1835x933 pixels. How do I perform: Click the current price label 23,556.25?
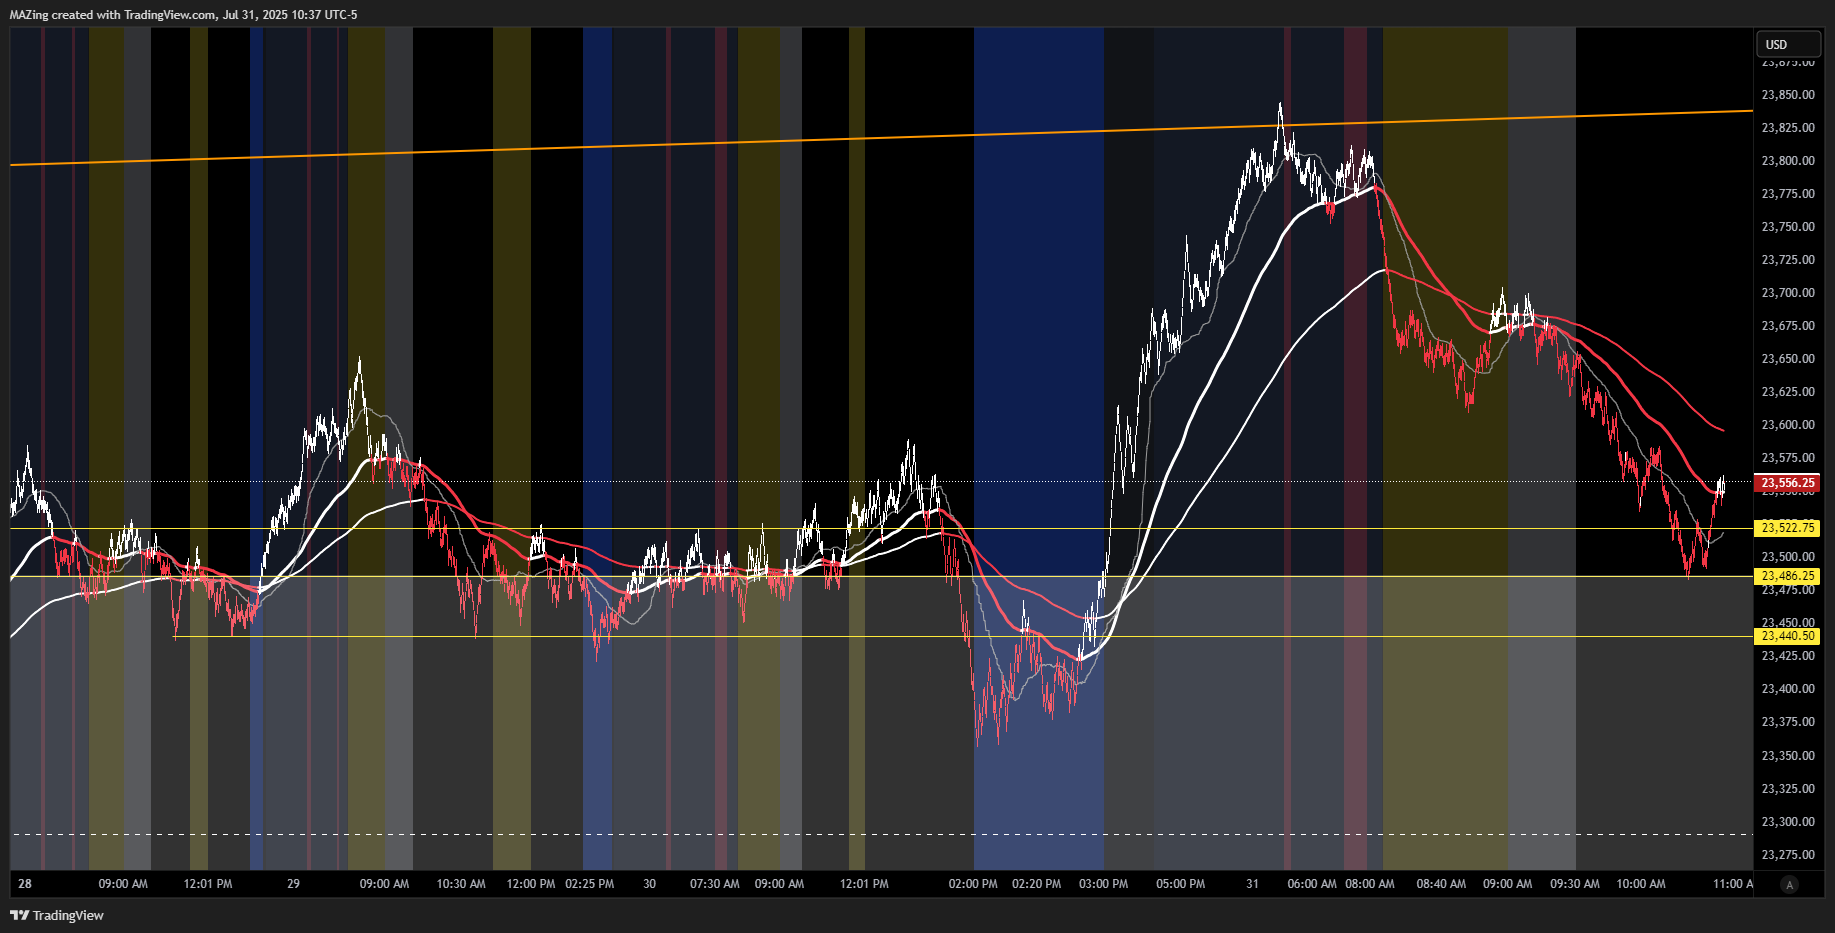point(1788,483)
